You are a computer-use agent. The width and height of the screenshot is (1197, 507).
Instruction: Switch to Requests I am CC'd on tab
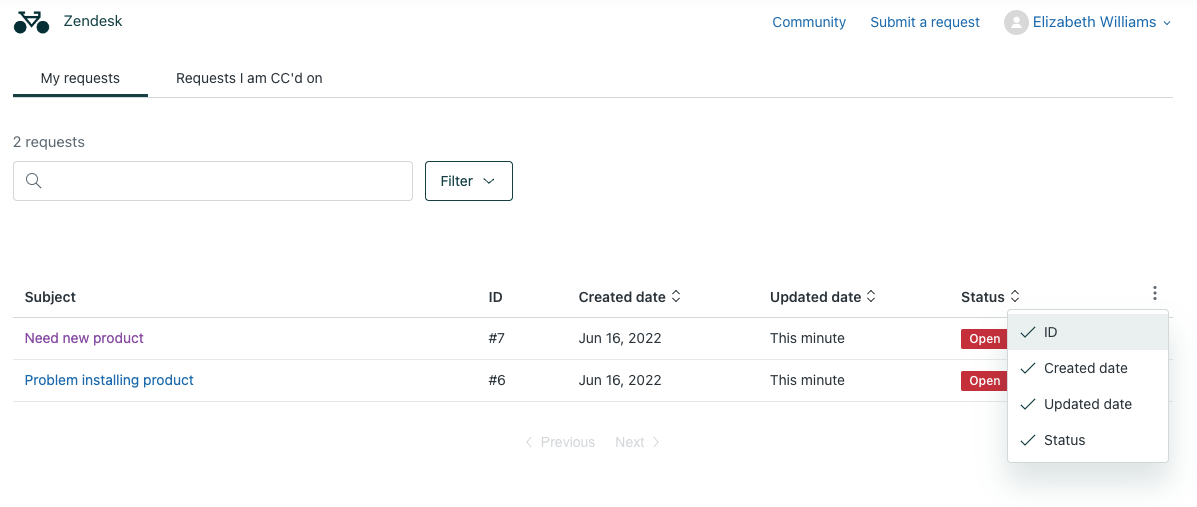(x=249, y=78)
